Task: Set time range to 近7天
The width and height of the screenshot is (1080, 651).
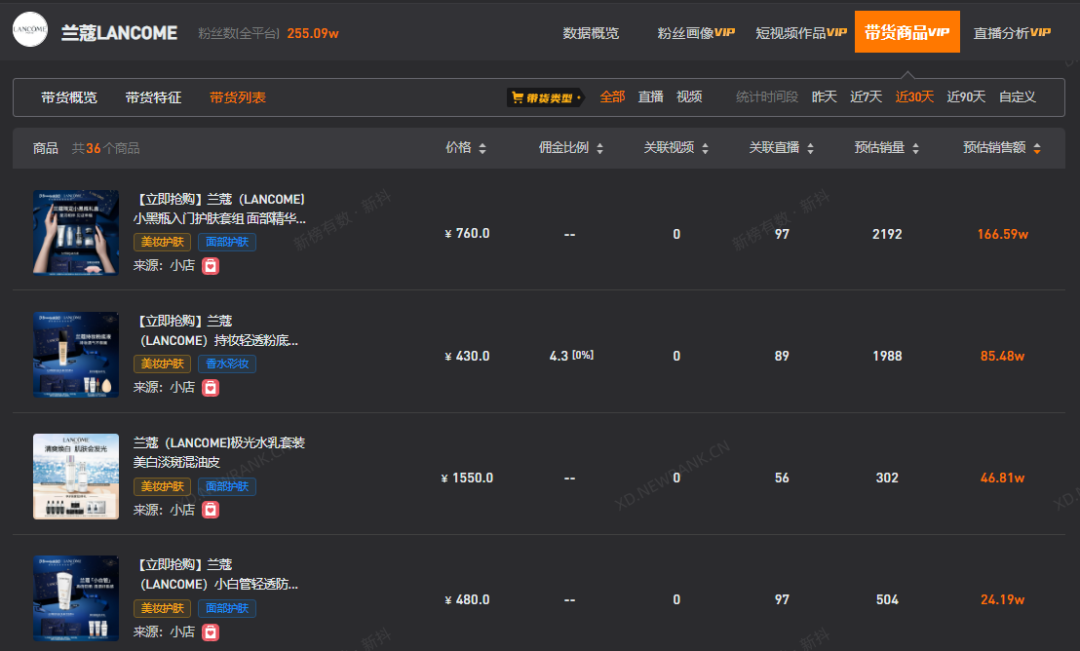Action: [x=866, y=97]
